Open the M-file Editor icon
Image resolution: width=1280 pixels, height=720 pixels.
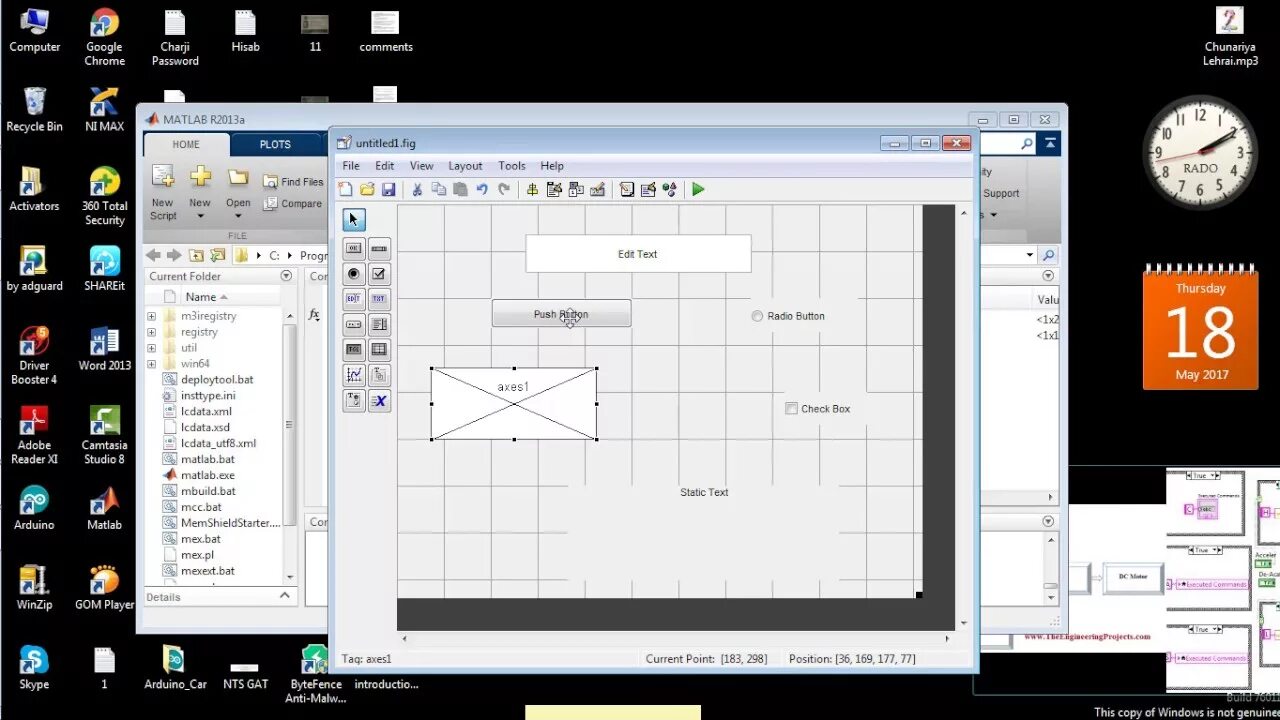pyautogui.click(x=627, y=189)
